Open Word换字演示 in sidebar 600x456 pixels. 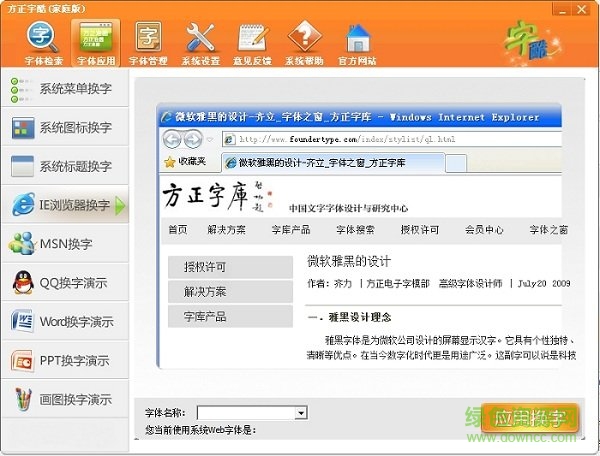coord(65,322)
